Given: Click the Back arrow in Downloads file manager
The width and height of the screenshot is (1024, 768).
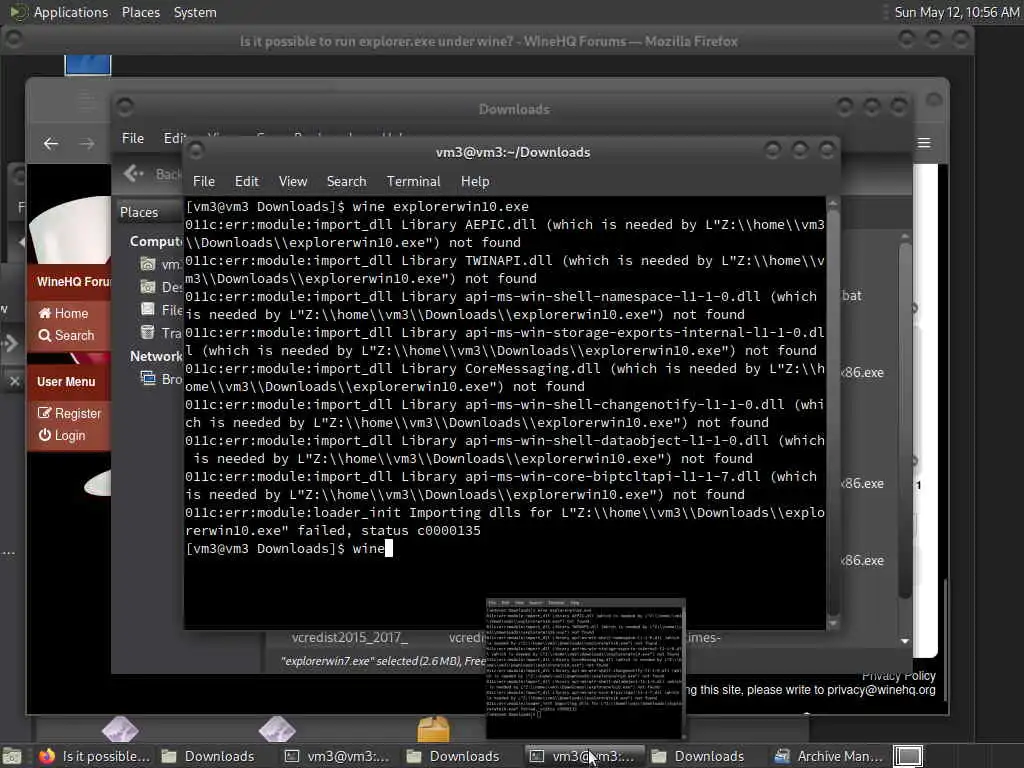Looking at the screenshot, I should (134, 173).
